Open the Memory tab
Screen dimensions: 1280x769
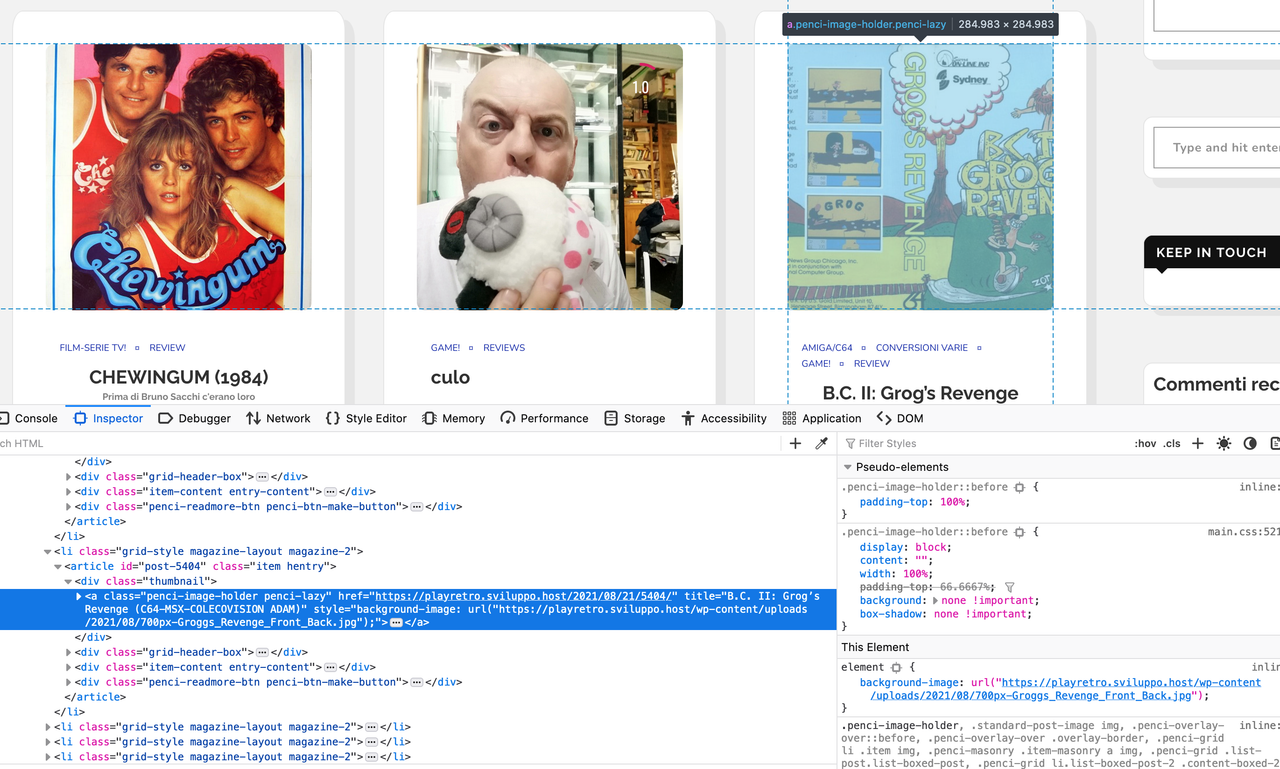pyautogui.click(x=454, y=418)
